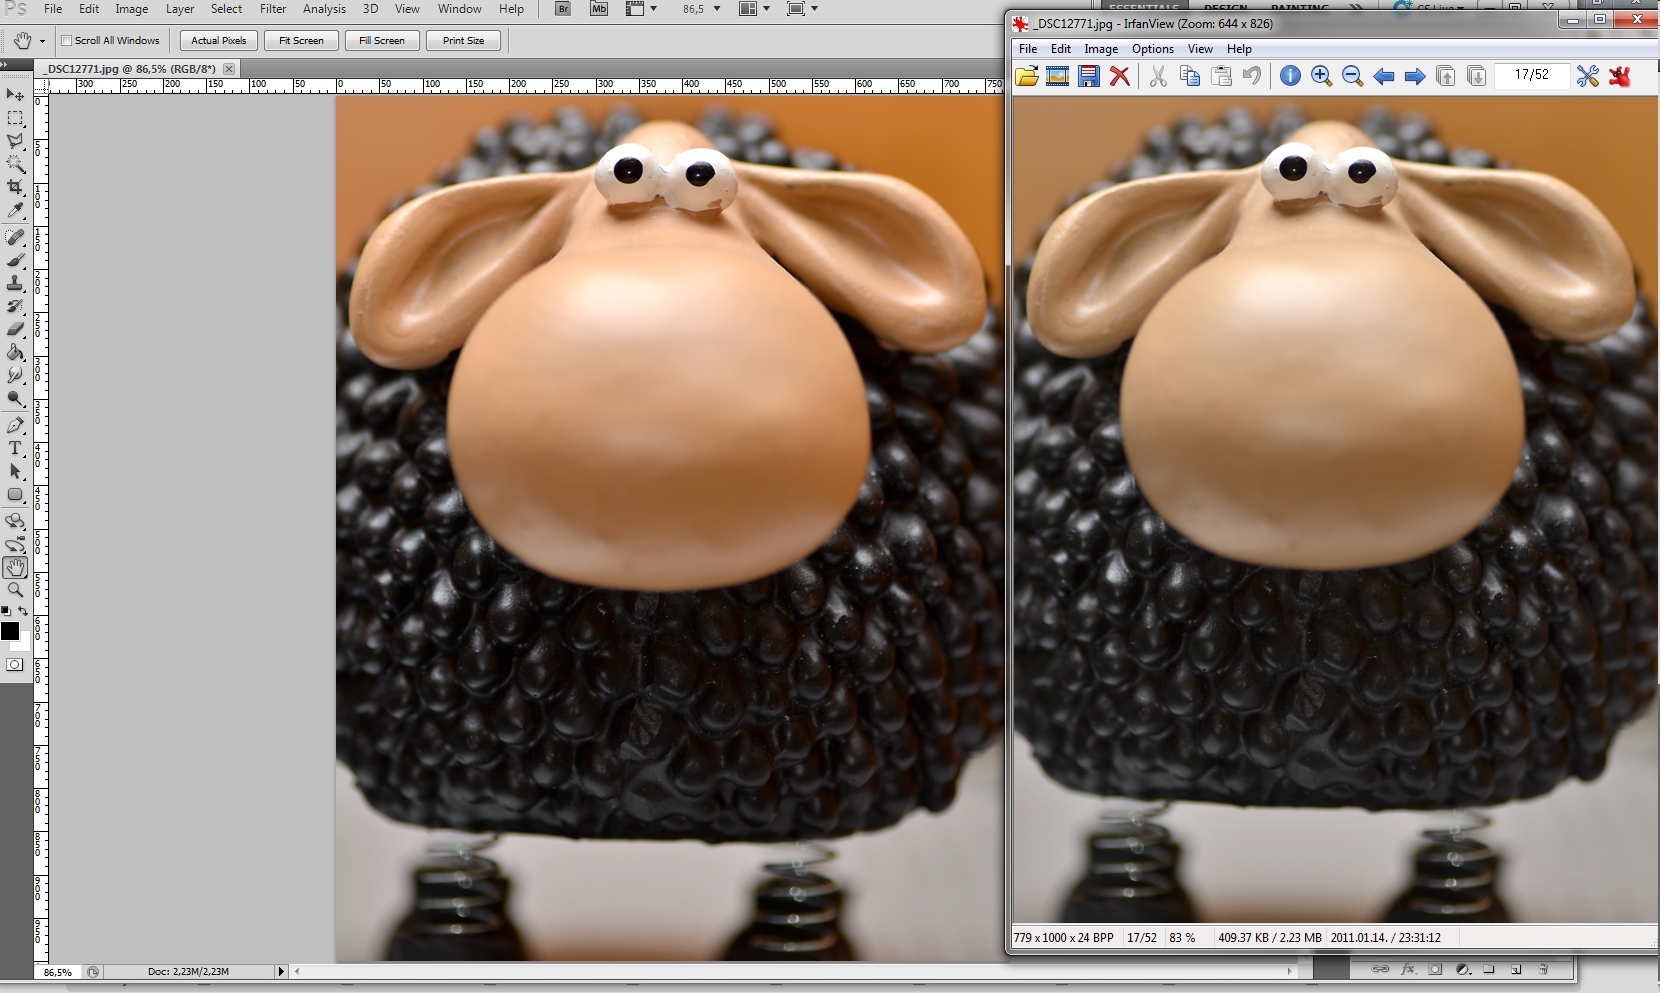Image resolution: width=1660 pixels, height=993 pixels.
Task: Click the black foreground color swatch
Action: click(10, 630)
